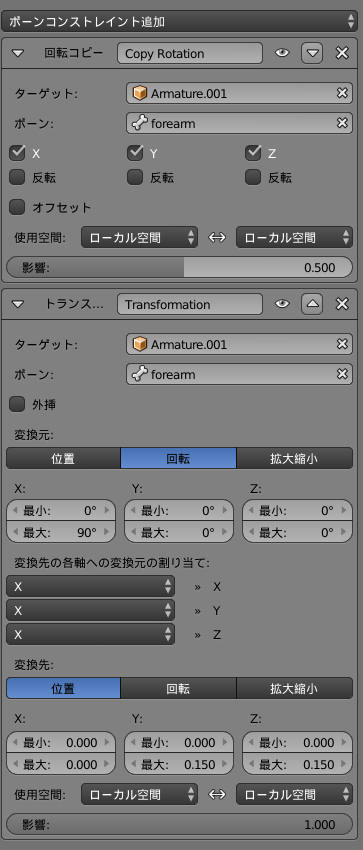This screenshot has height=850, width=363.
Task: Enable 反転 (invert) for the Z axis
Action: coord(253,177)
